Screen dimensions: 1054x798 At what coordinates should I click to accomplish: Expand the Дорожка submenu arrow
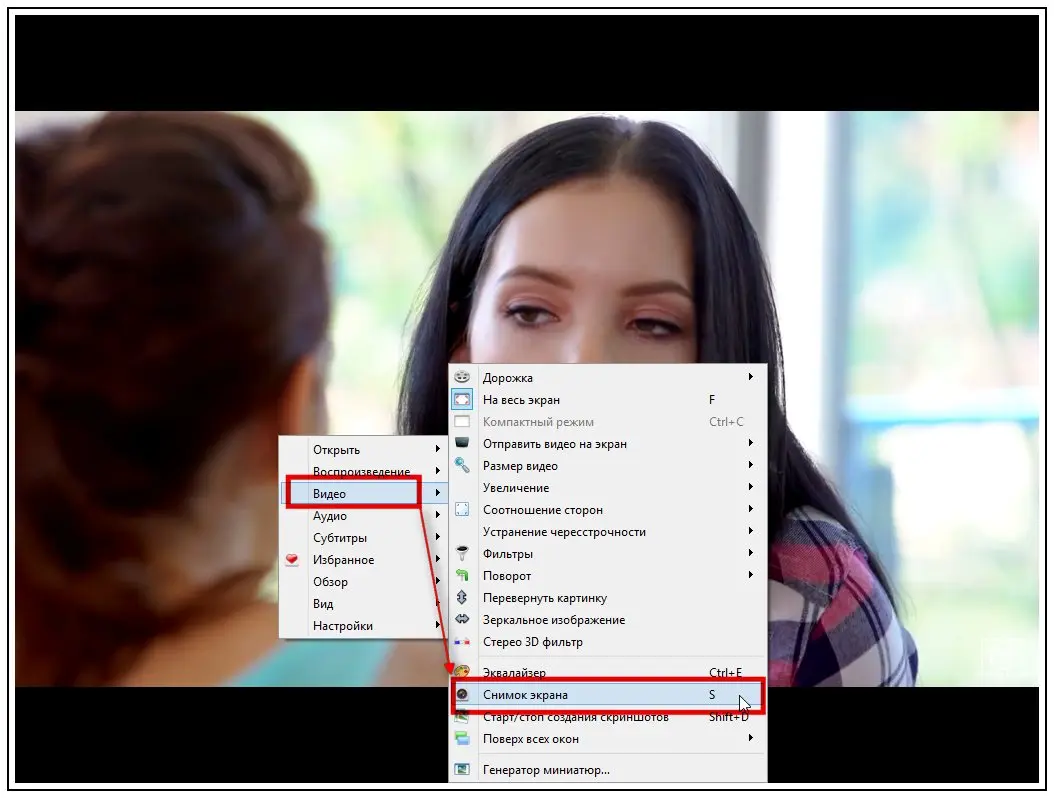click(751, 376)
